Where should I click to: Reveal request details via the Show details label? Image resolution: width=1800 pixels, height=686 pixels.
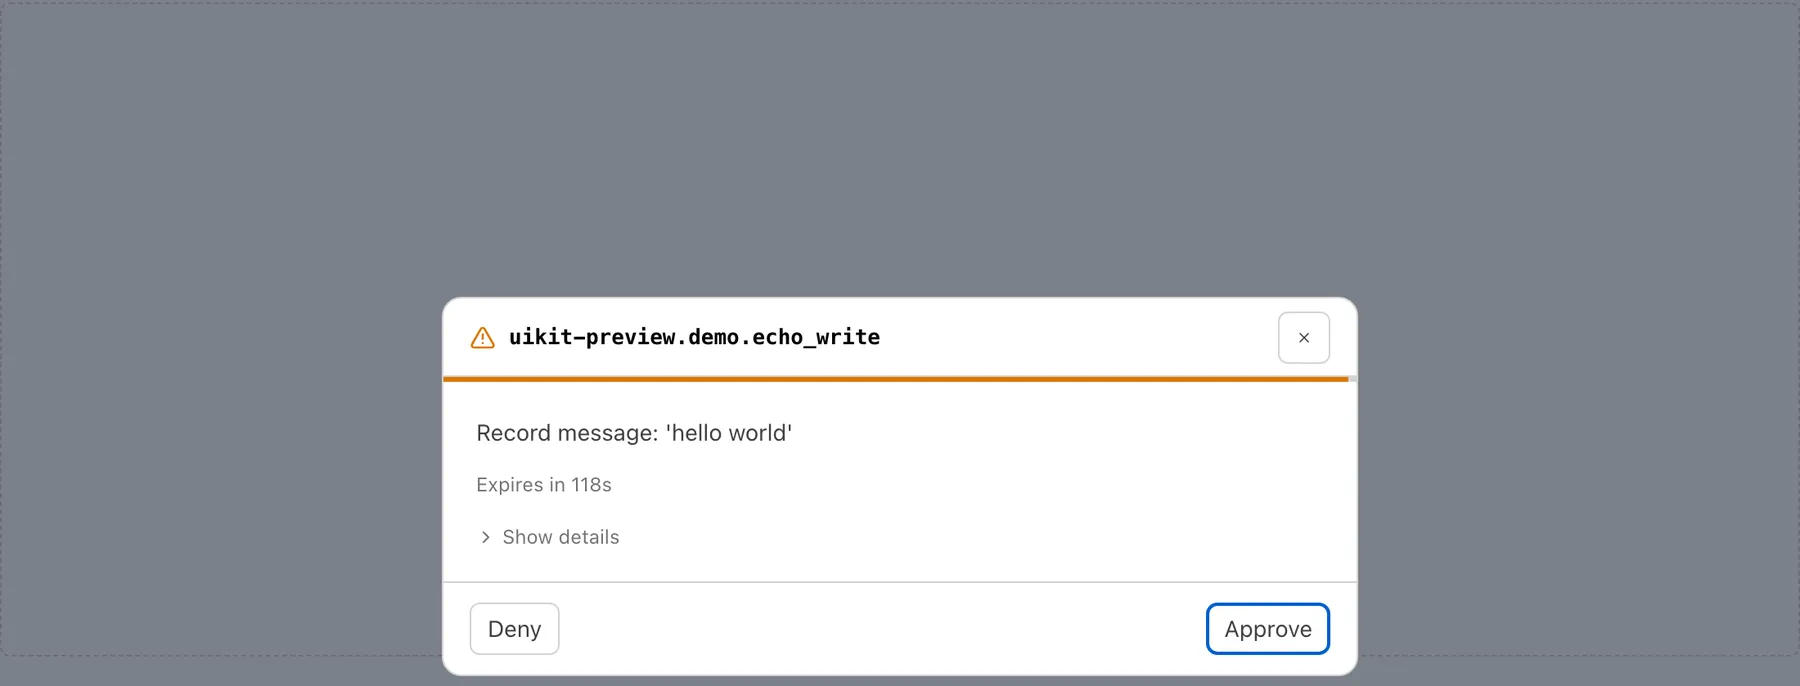(561, 537)
